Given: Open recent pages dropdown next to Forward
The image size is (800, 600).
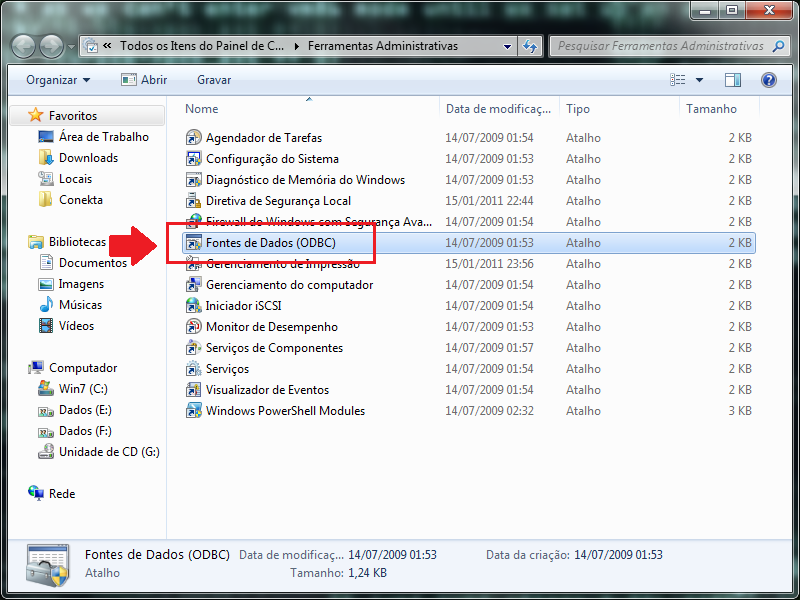Looking at the screenshot, I should [x=71, y=47].
